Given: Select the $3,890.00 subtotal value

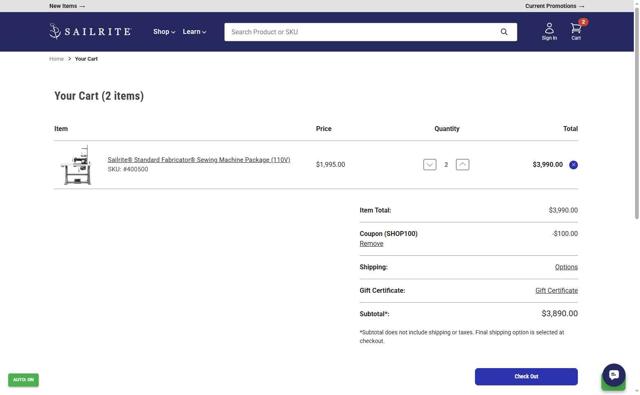Looking at the screenshot, I should click(559, 313).
